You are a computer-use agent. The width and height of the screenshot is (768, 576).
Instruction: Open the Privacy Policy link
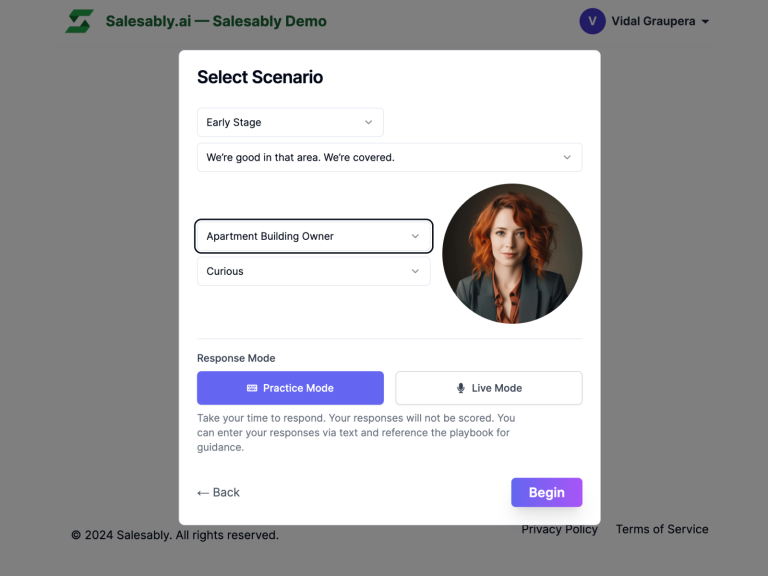[559, 529]
